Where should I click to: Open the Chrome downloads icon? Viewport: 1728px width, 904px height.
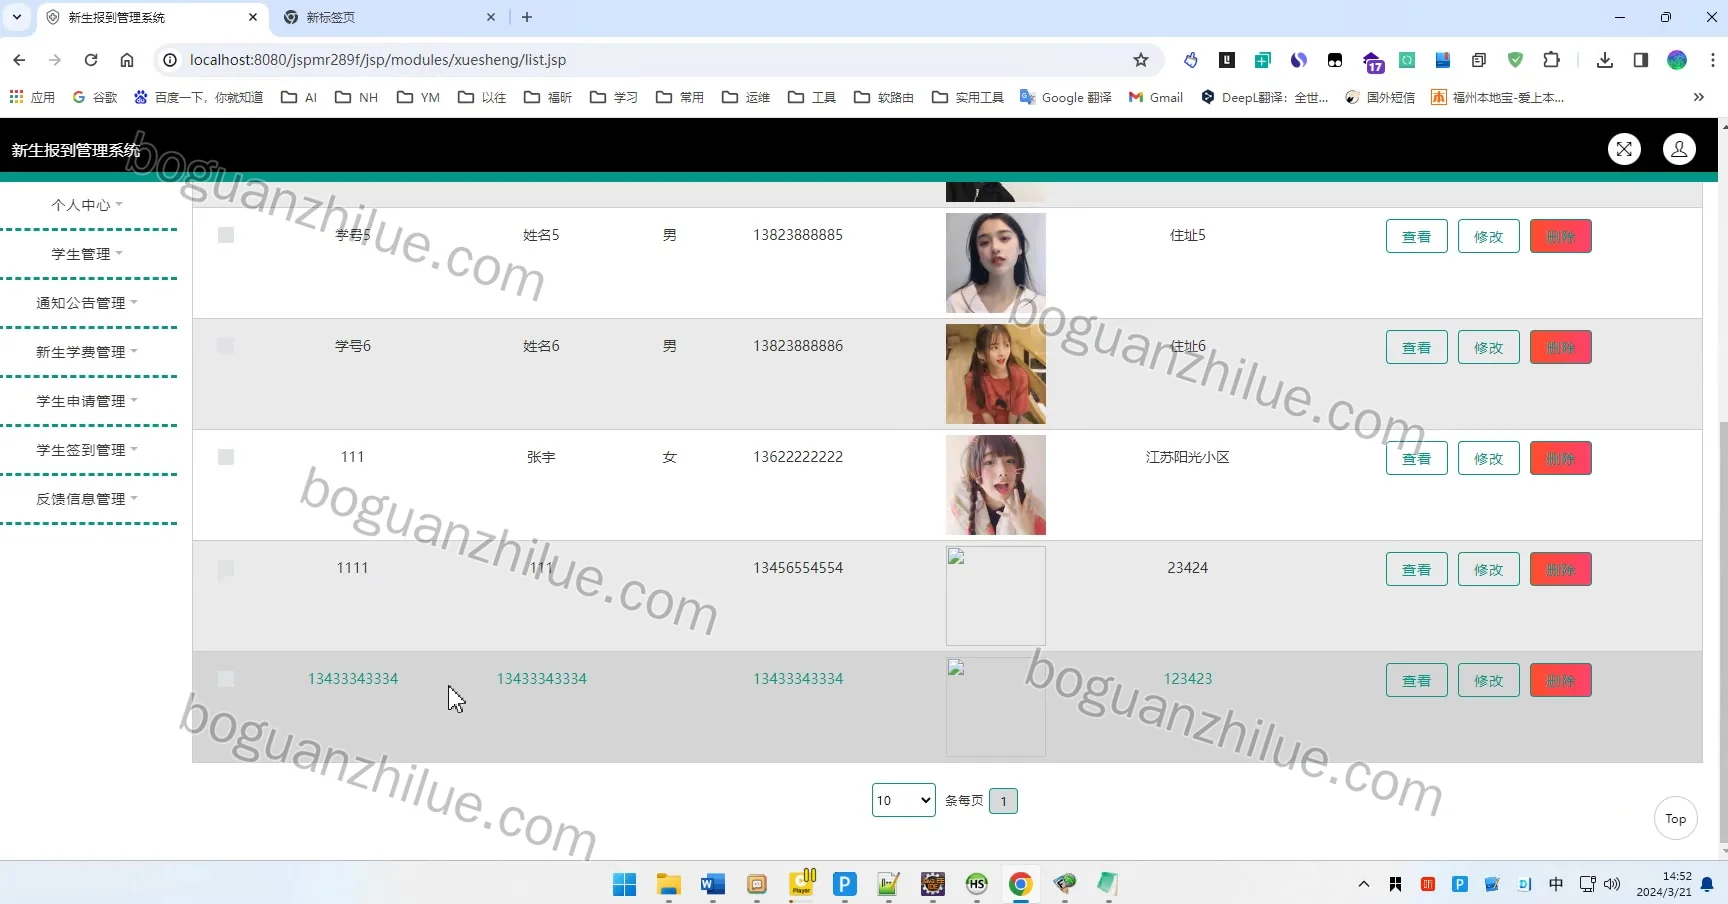pyautogui.click(x=1605, y=60)
